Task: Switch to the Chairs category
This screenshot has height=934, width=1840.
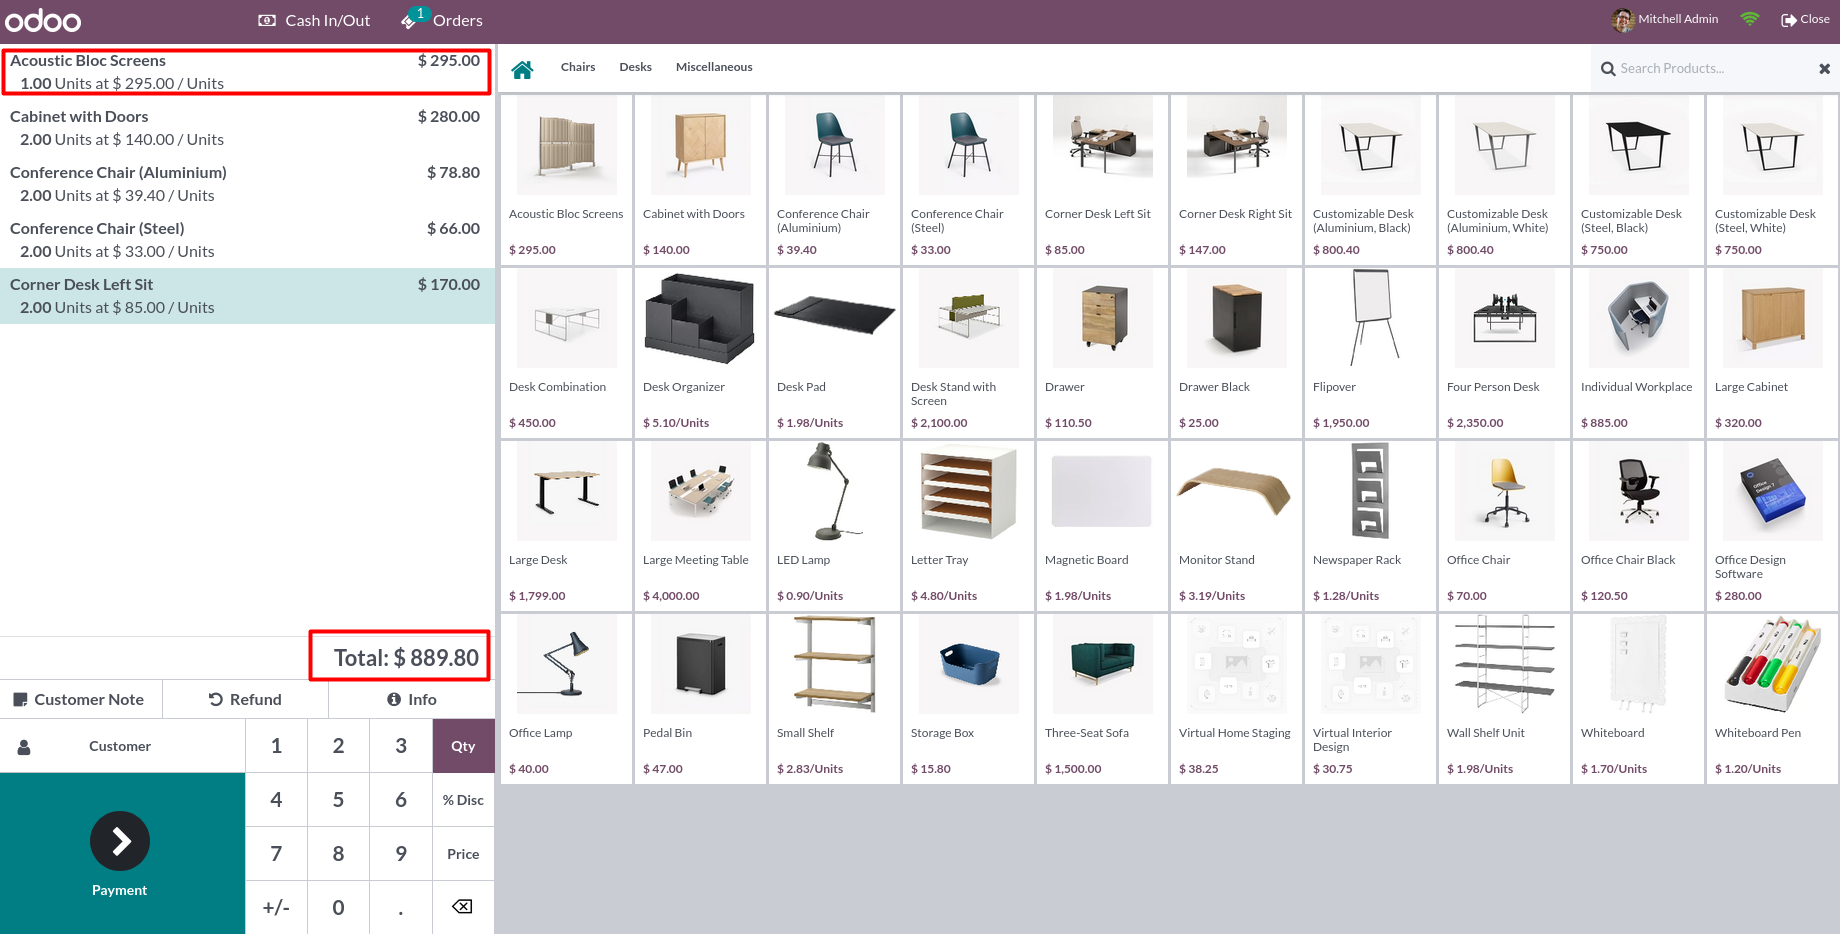Action: [578, 67]
